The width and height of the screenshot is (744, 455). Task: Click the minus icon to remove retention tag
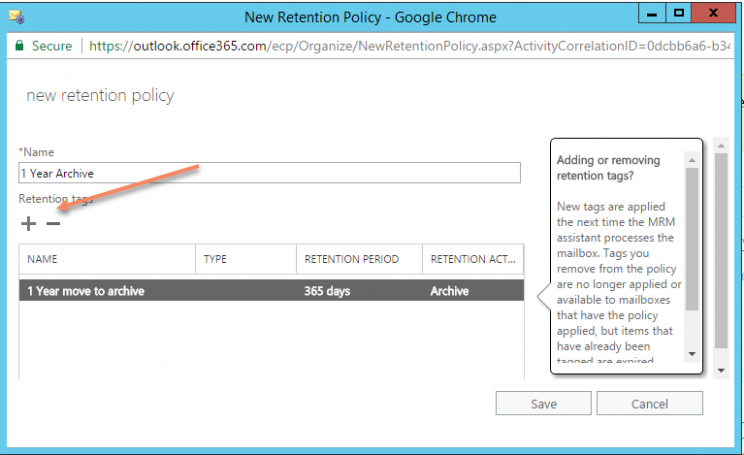(54, 224)
